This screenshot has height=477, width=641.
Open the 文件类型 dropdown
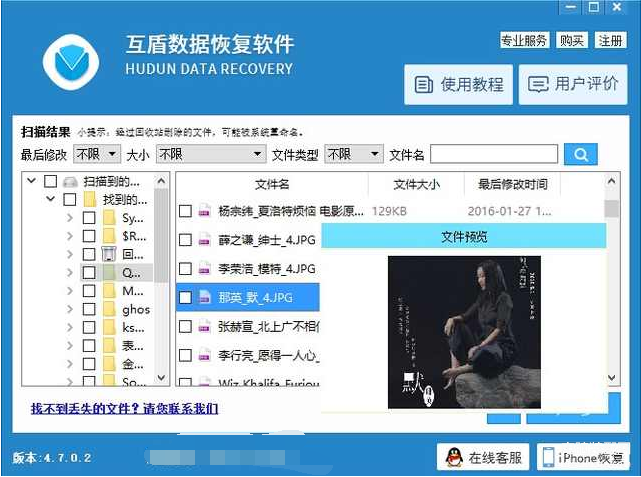coord(354,155)
